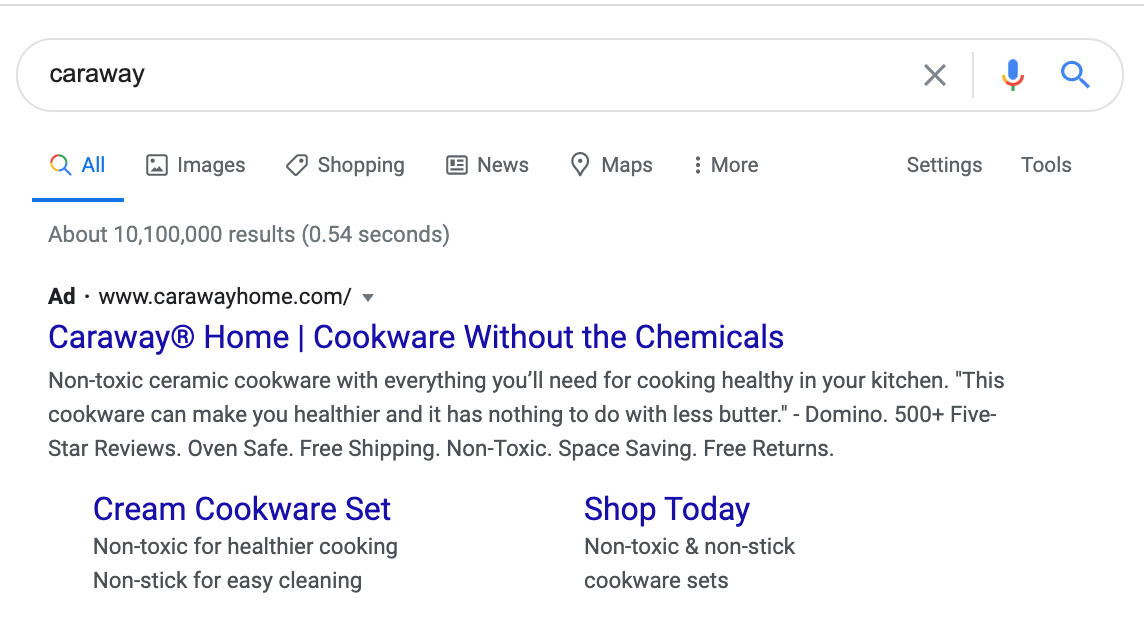
Task: Start voice search with the microphone icon
Action: point(1013,74)
